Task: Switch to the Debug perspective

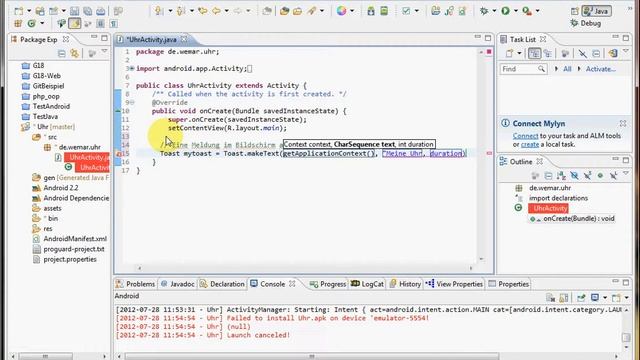Action: pos(586,23)
